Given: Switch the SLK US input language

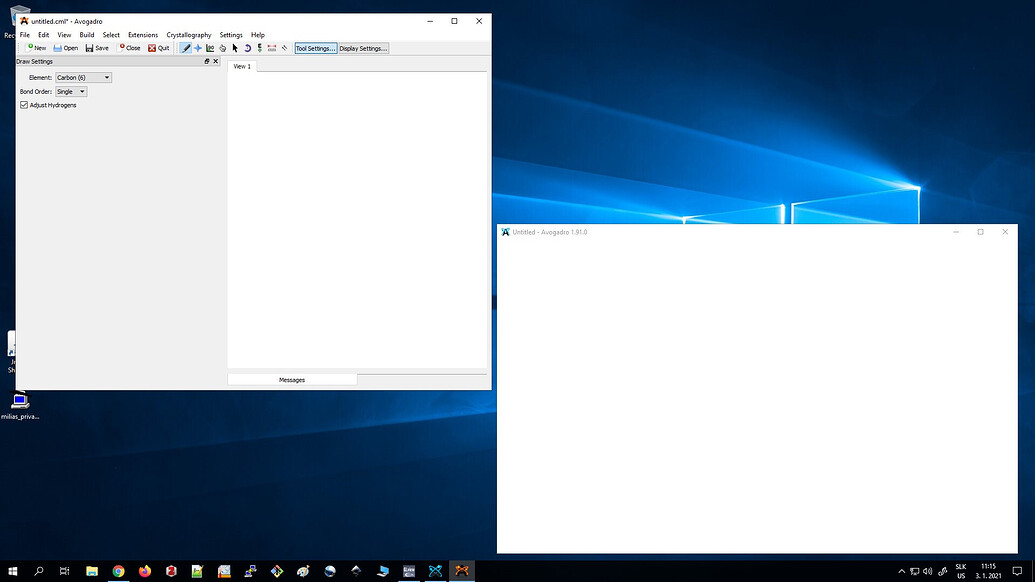Looking at the screenshot, I should pyautogui.click(x=961, y=571).
